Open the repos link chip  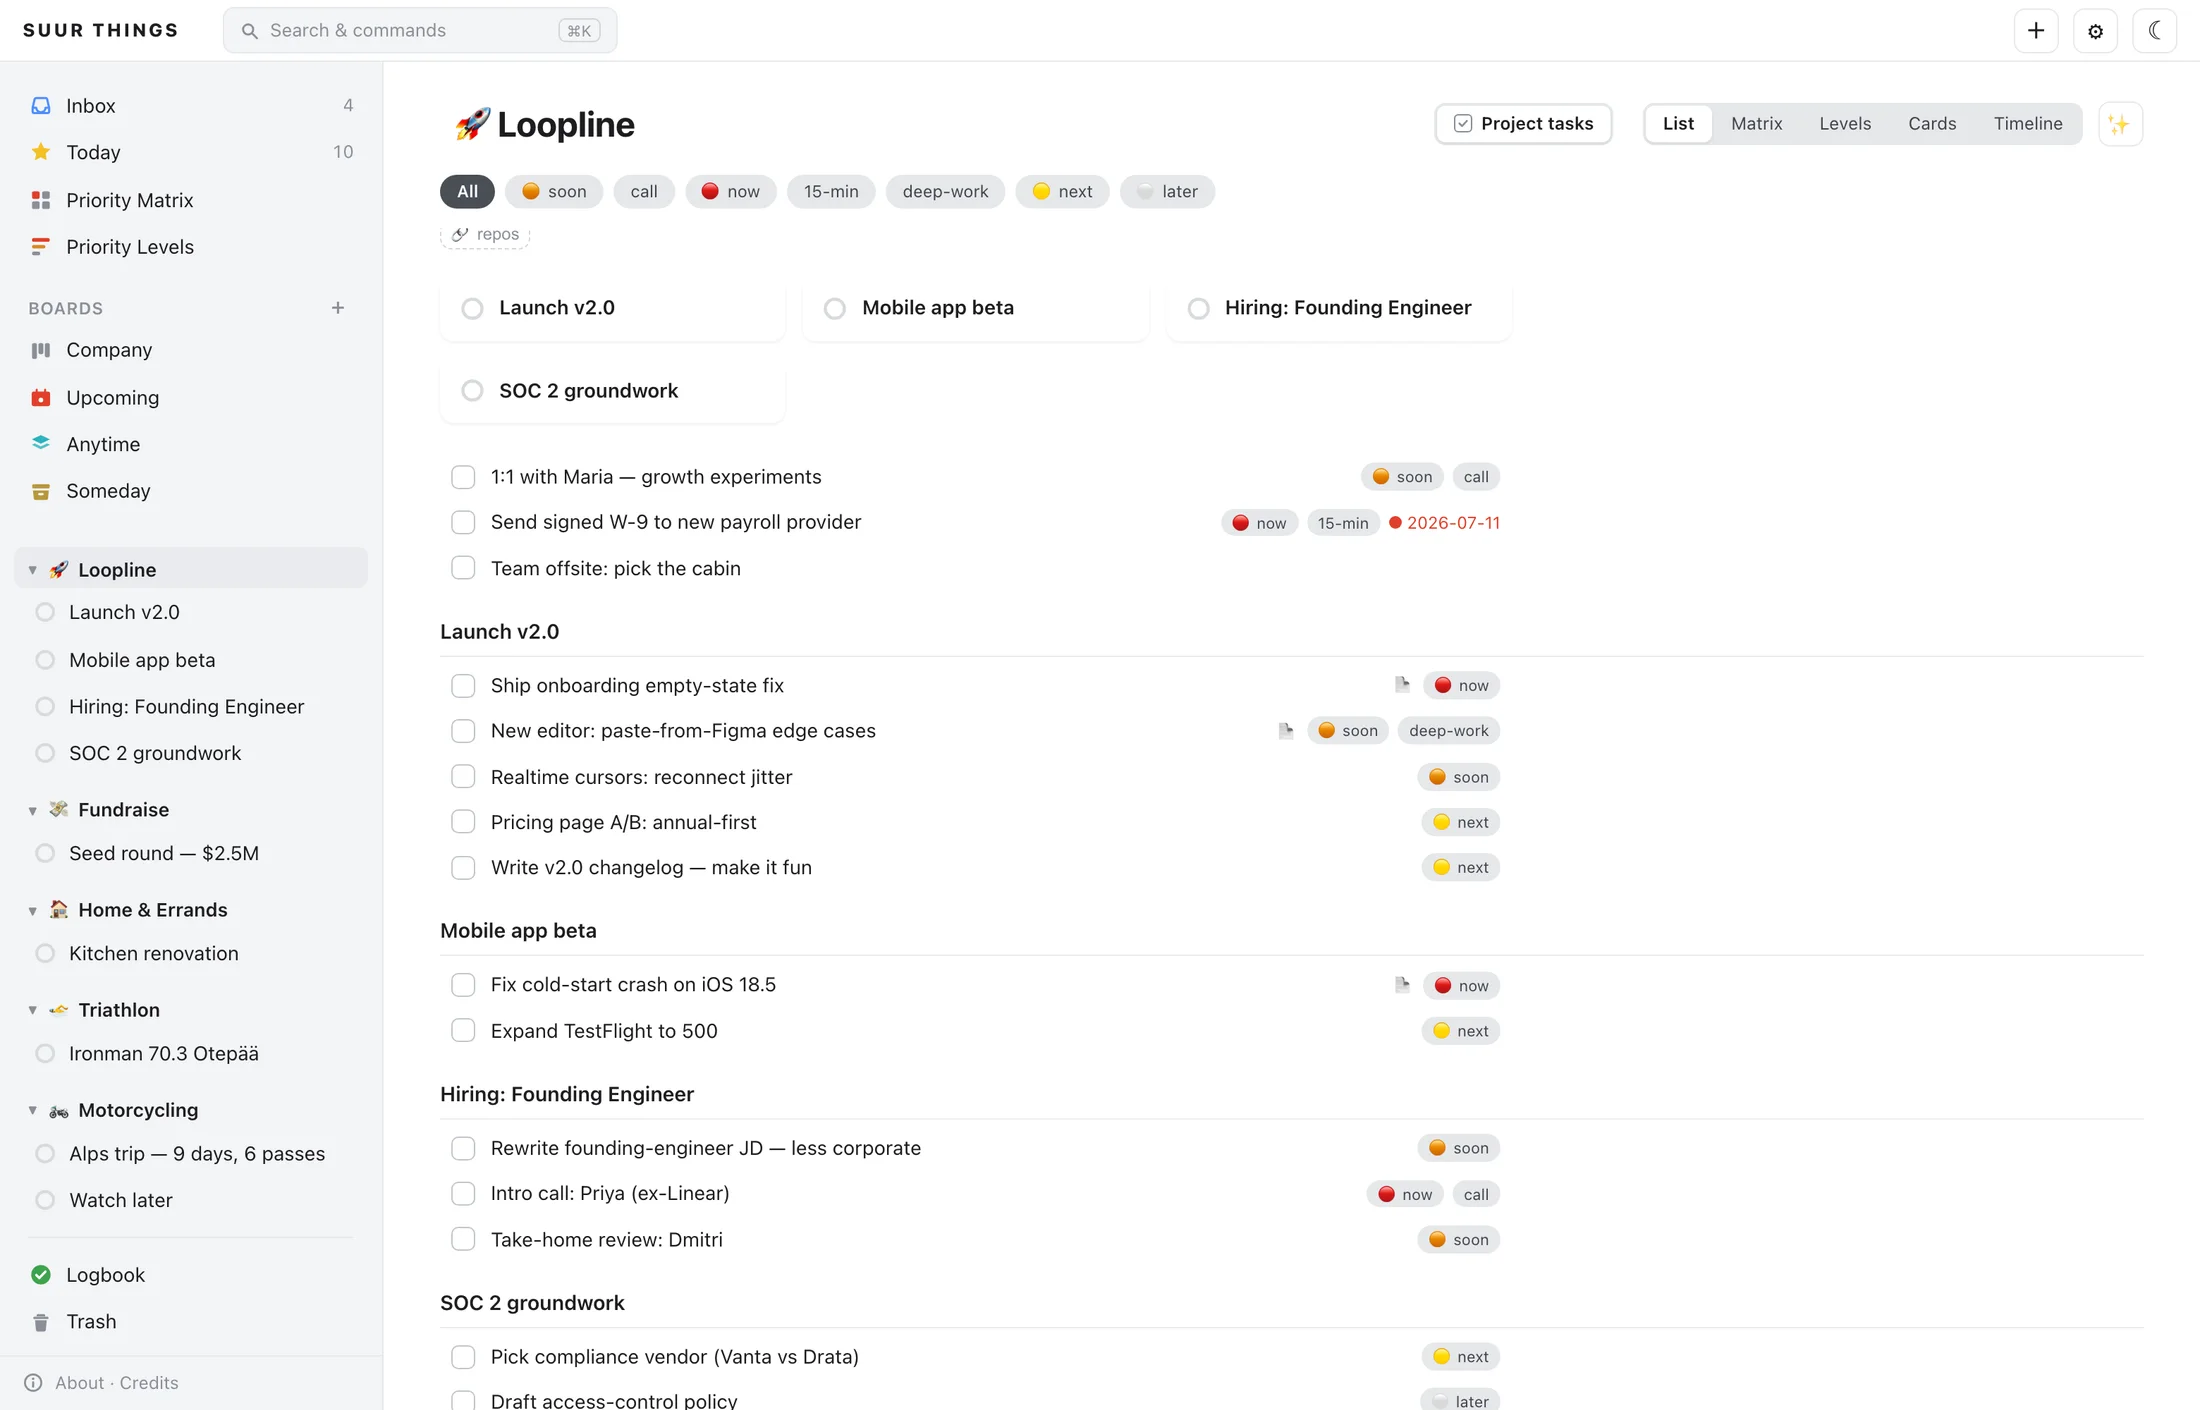pos(485,235)
